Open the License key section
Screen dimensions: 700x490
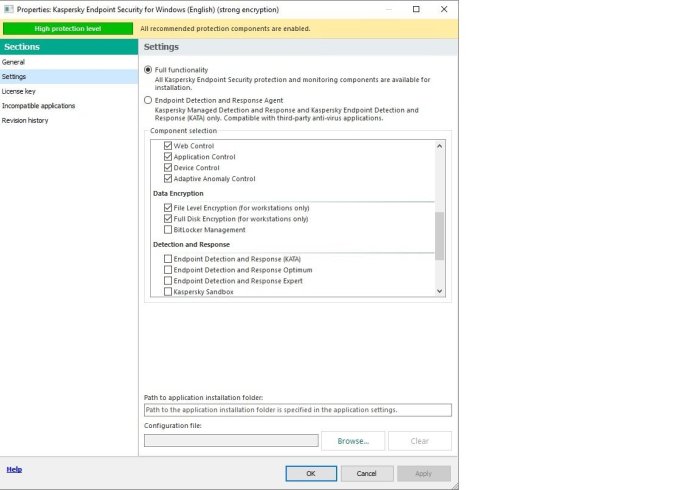click(69, 91)
